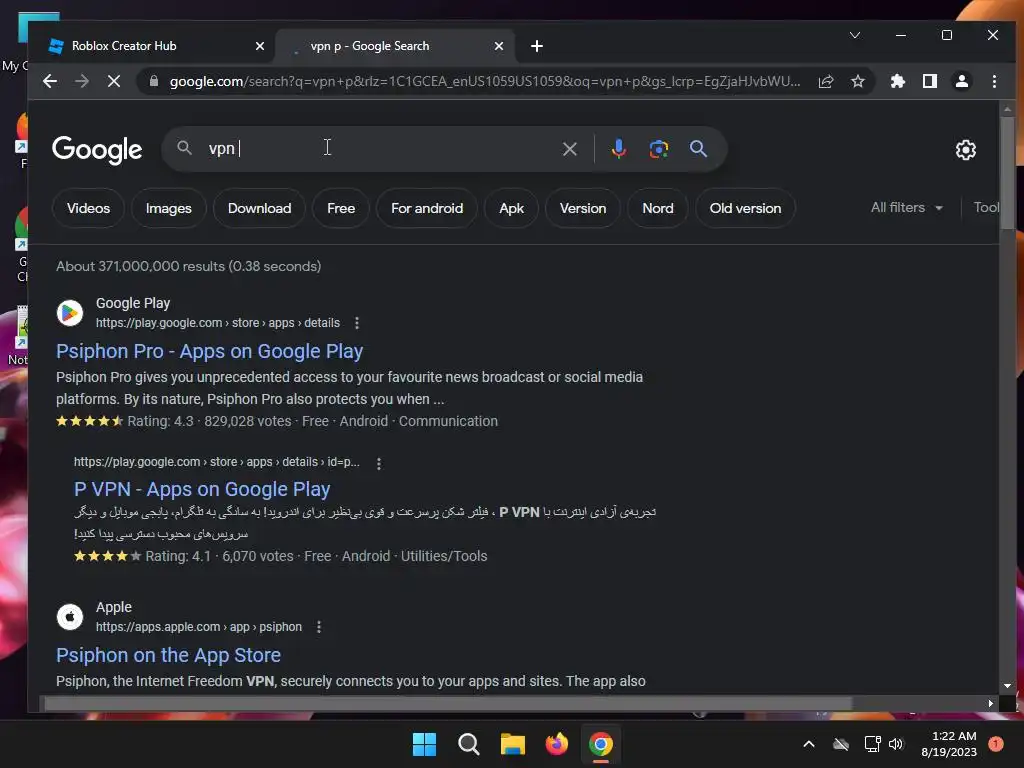Show hidden system tray icons
Viewport: 1024px width, 768px height.
click(808, 744)
